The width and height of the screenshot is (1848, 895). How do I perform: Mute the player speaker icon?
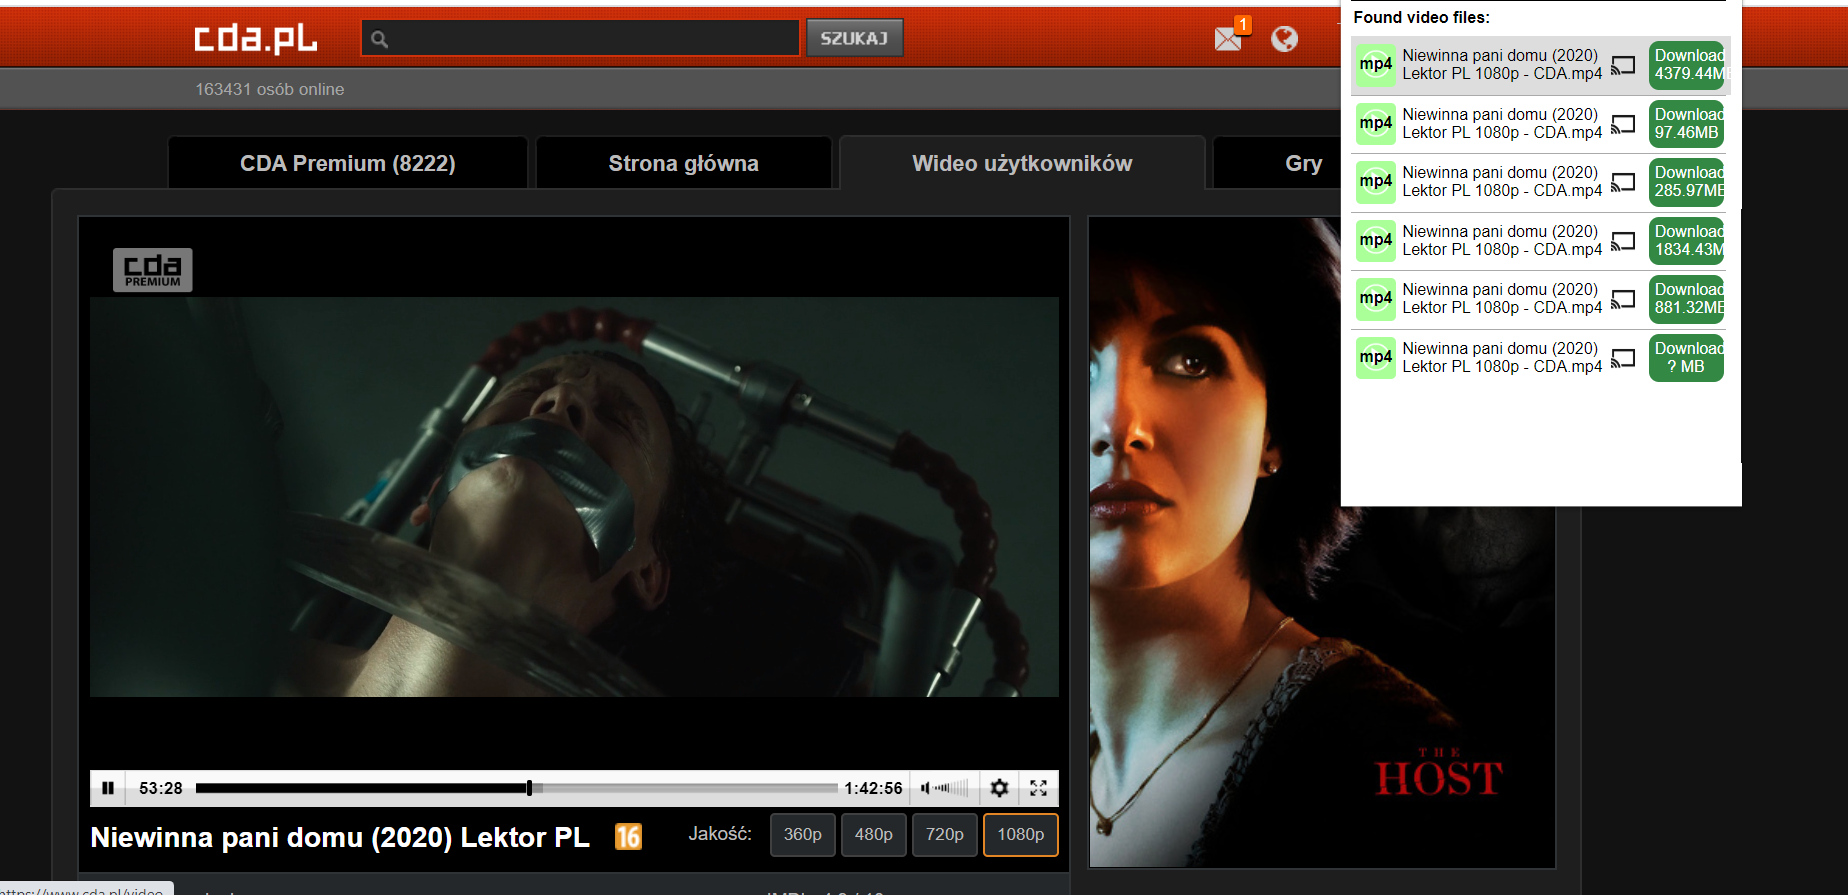coord(925,788)
